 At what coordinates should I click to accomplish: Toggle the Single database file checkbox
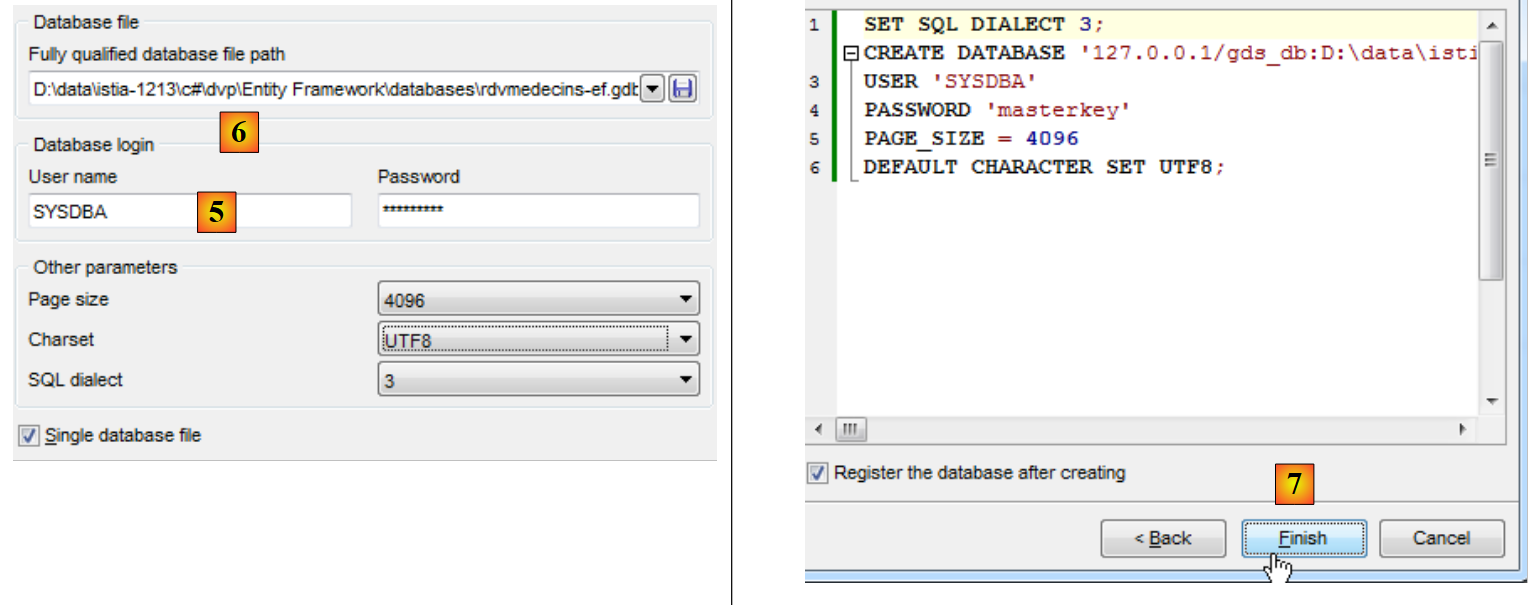point(29,436)
